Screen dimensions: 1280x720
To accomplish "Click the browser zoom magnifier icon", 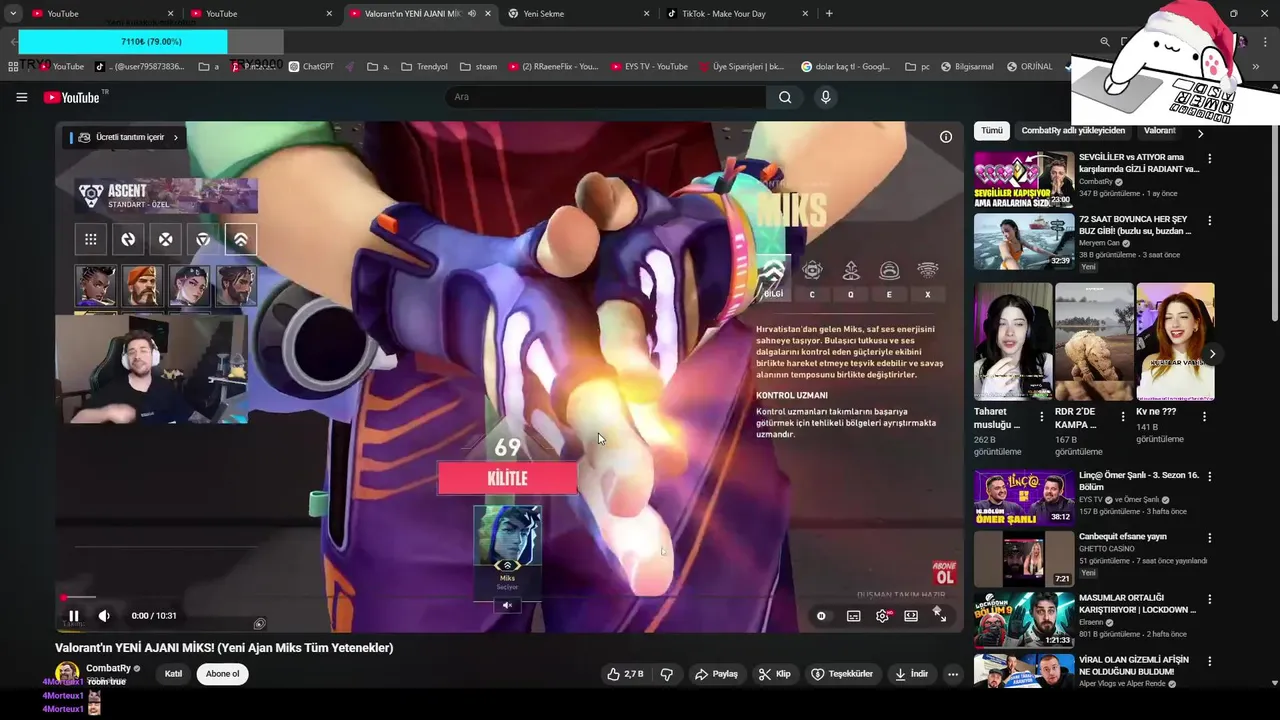I will tap(1104, 42).
